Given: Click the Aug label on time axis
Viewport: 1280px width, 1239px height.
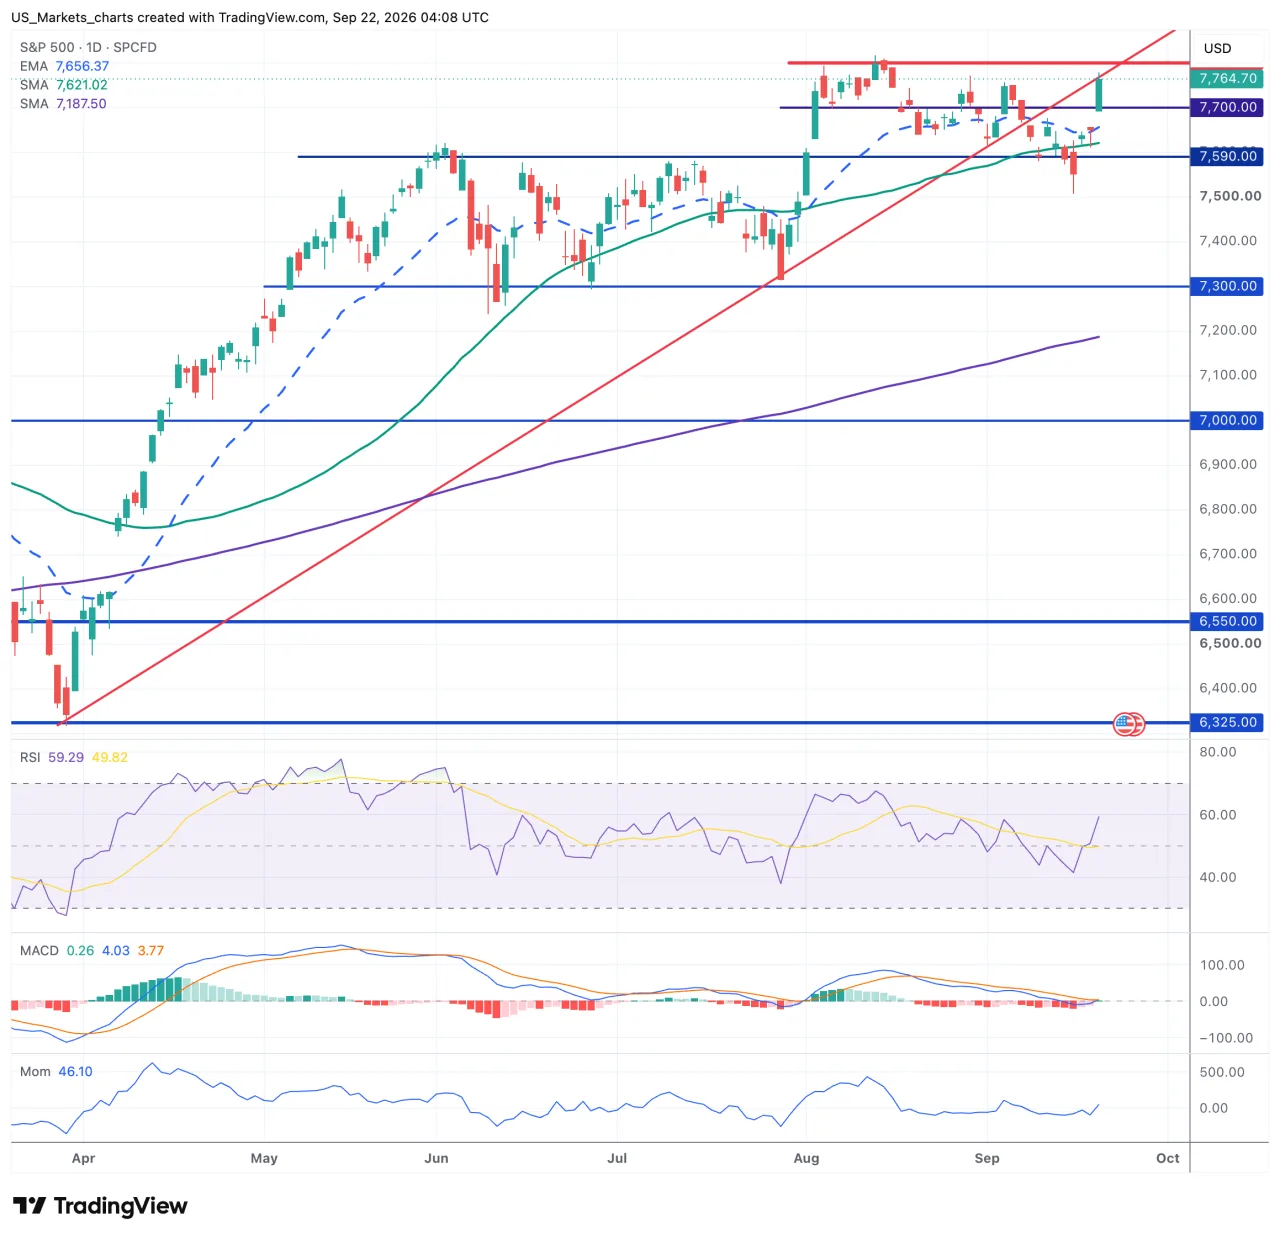Looking at the screenshot, I should 806,1158.
